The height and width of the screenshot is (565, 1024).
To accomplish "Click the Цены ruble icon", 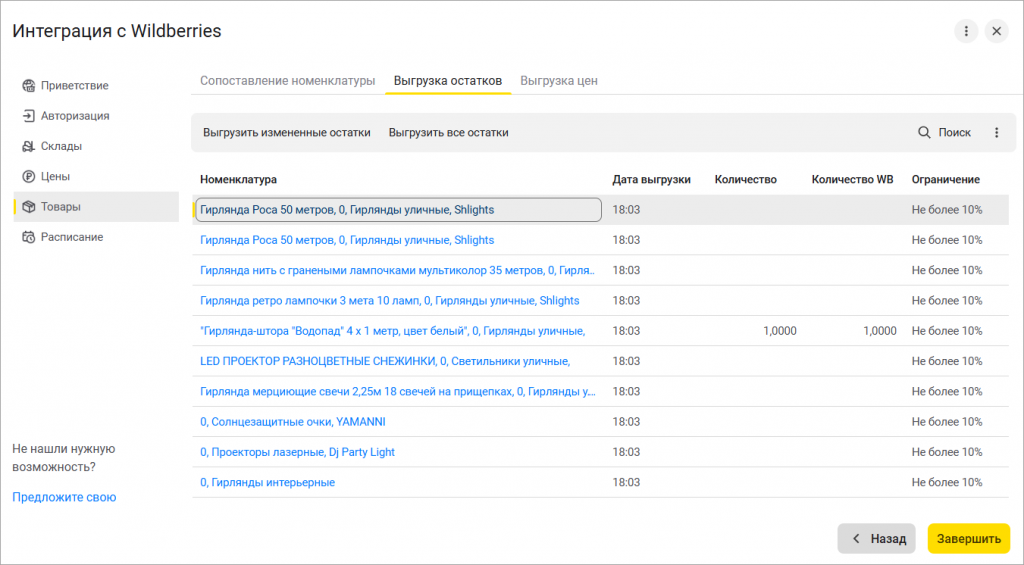I will 28,176.
